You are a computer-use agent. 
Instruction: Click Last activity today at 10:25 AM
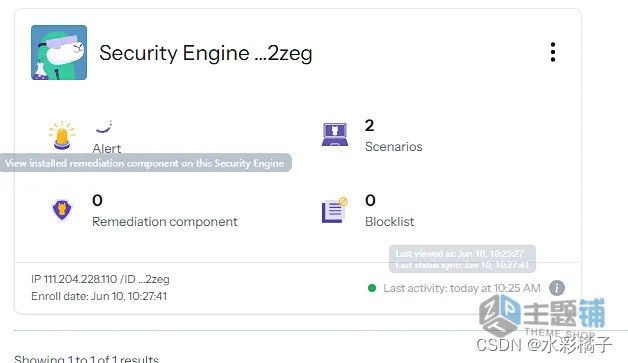pos(462,288)
